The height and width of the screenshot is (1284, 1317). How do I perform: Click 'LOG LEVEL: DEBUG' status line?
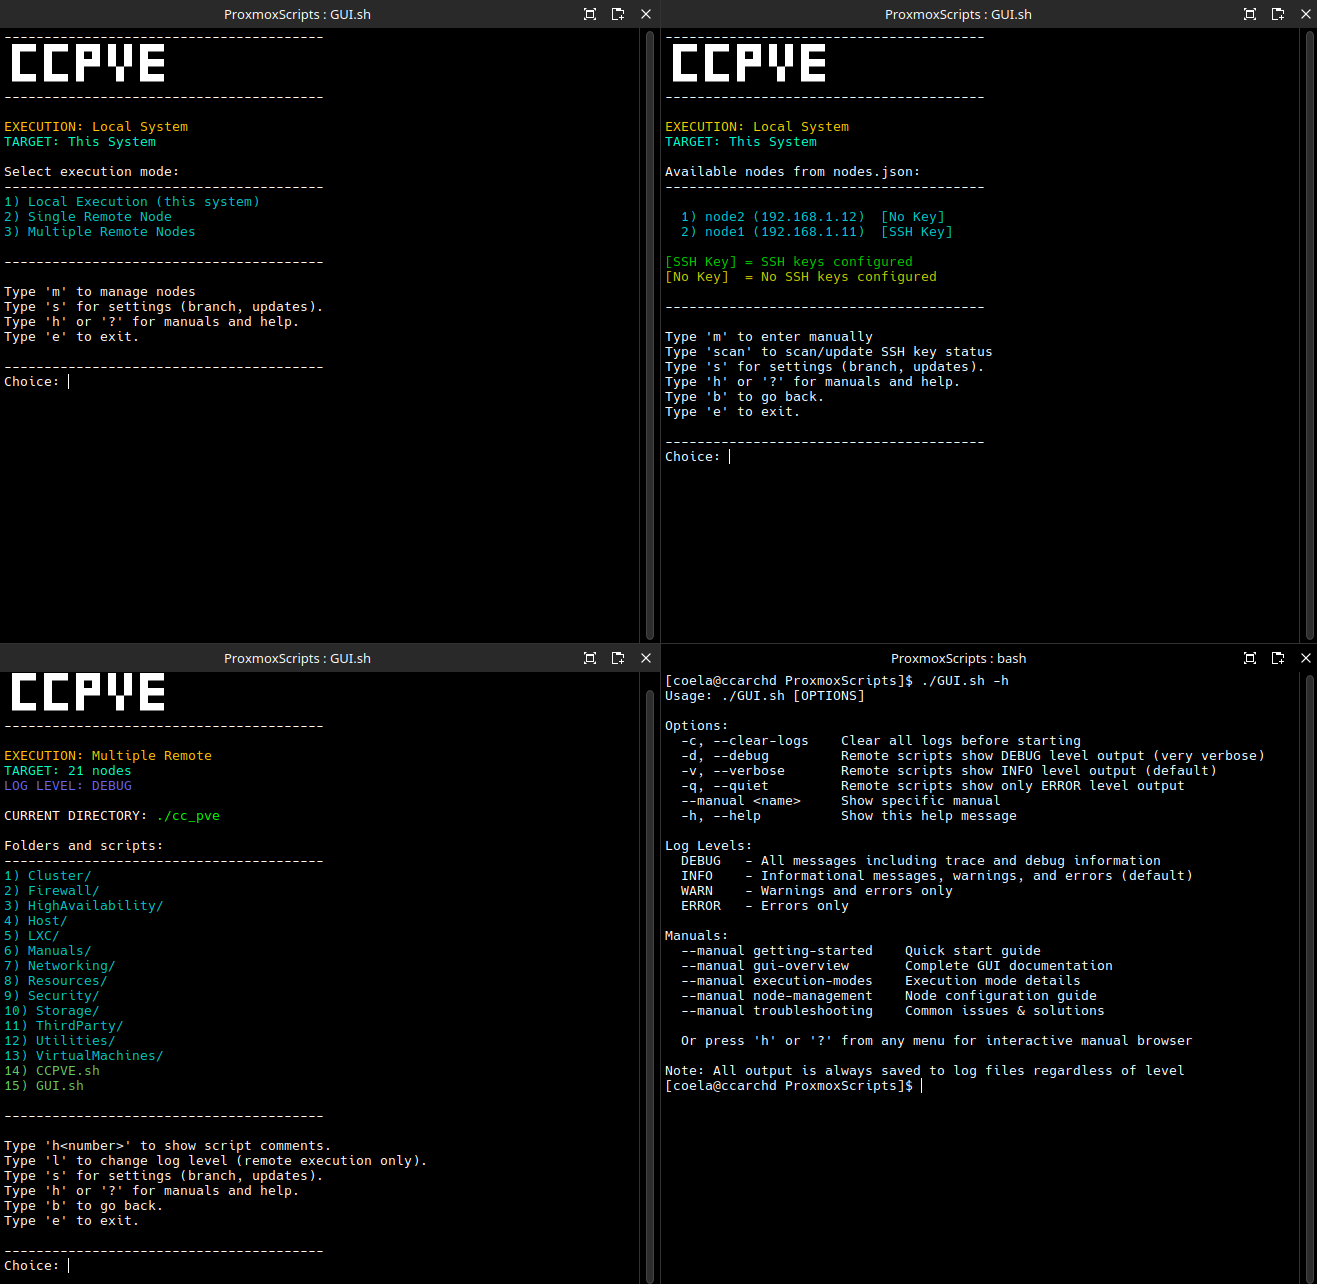[x=68, y=786]
